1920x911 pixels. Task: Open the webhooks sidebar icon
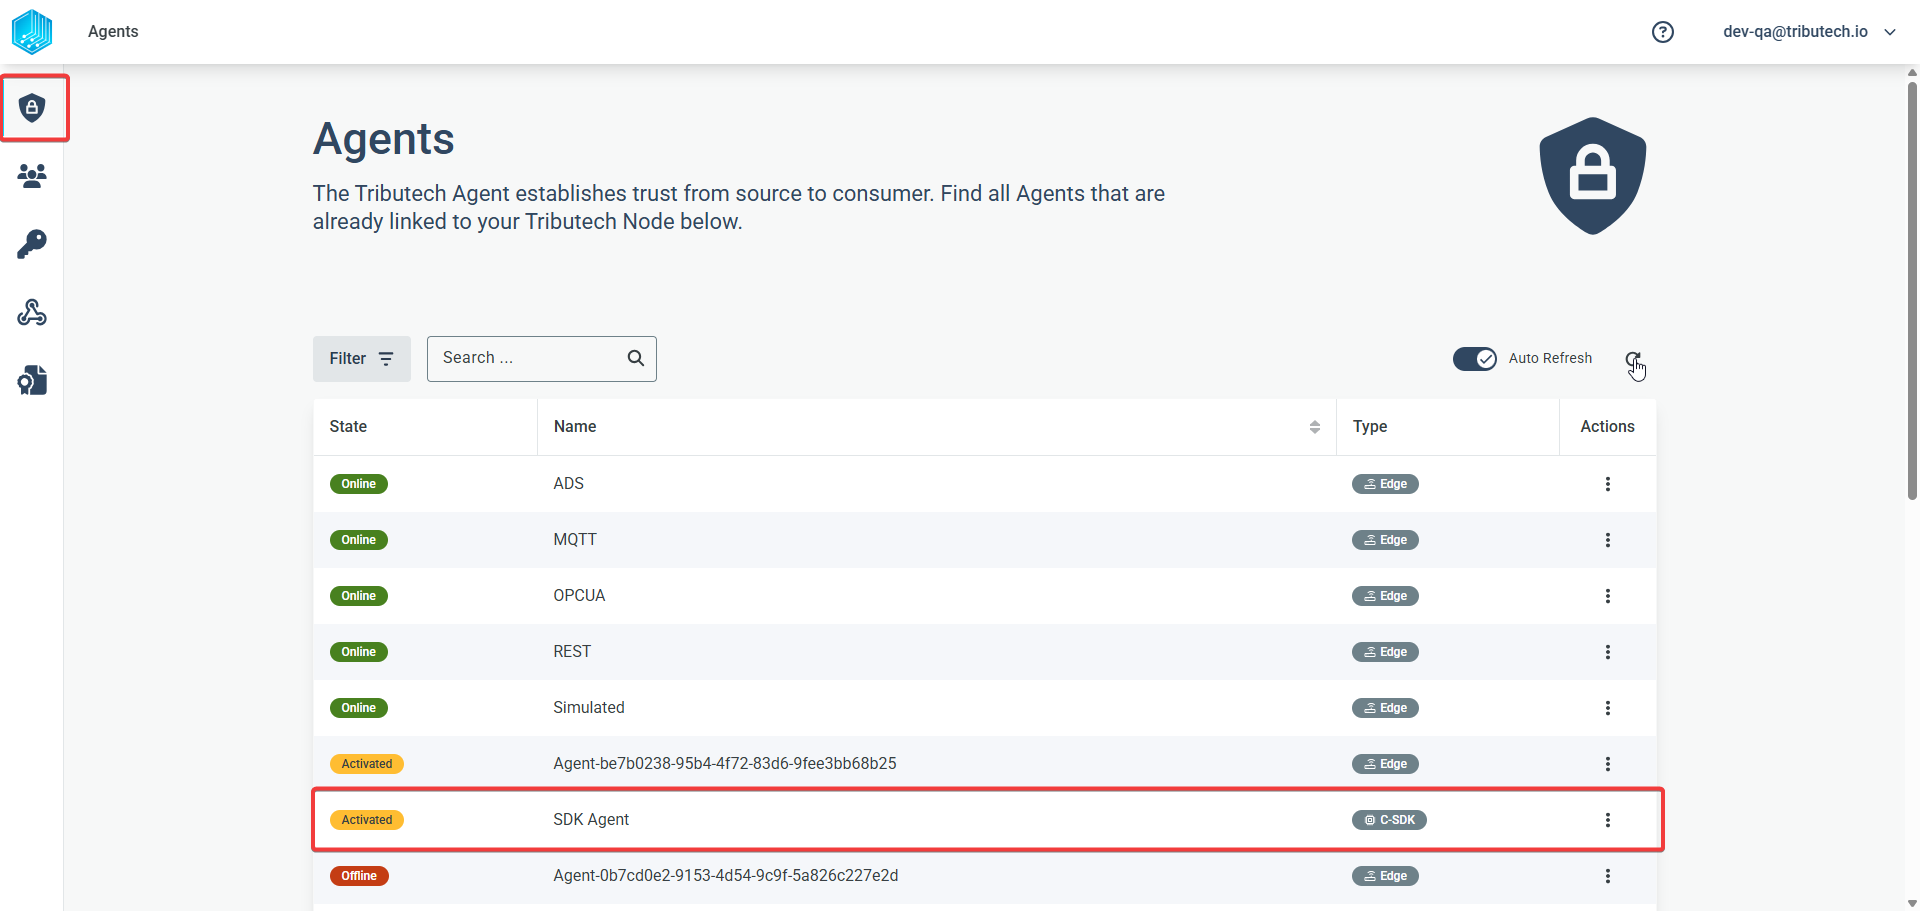(32, 313)
